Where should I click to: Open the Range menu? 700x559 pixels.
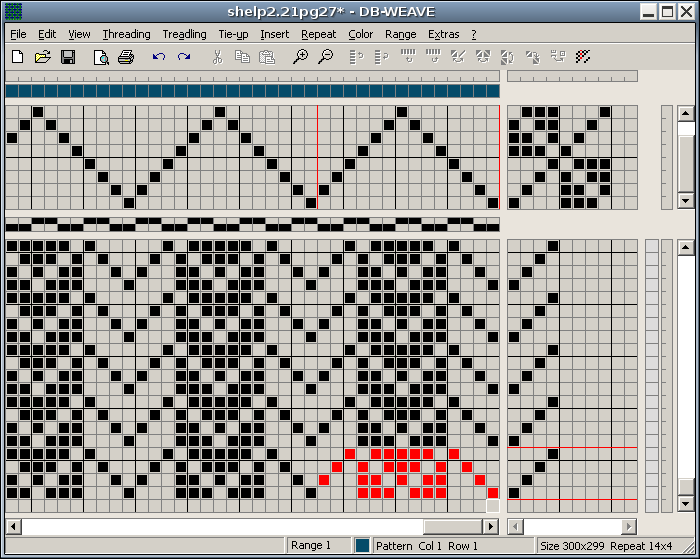(x=400, y=34)
